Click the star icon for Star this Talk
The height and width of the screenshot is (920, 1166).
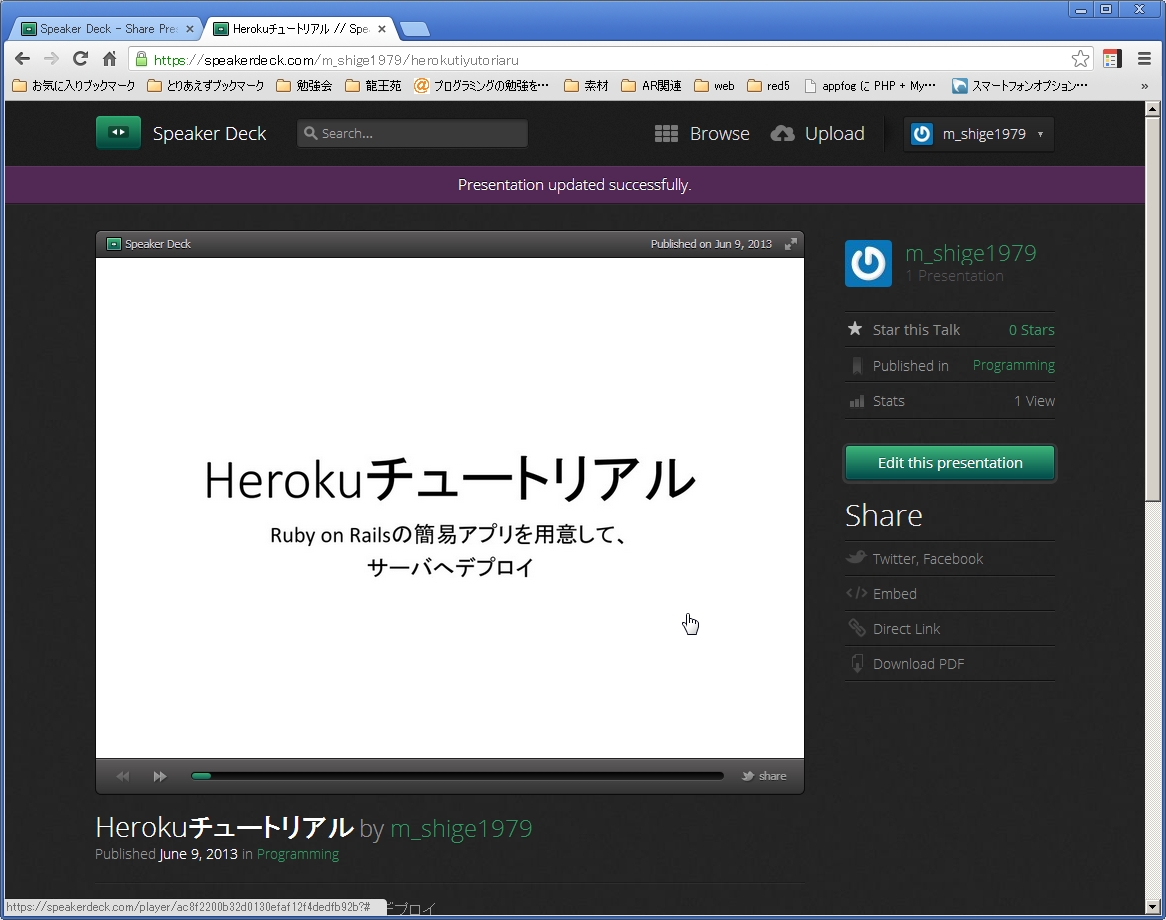click(855, 329)
